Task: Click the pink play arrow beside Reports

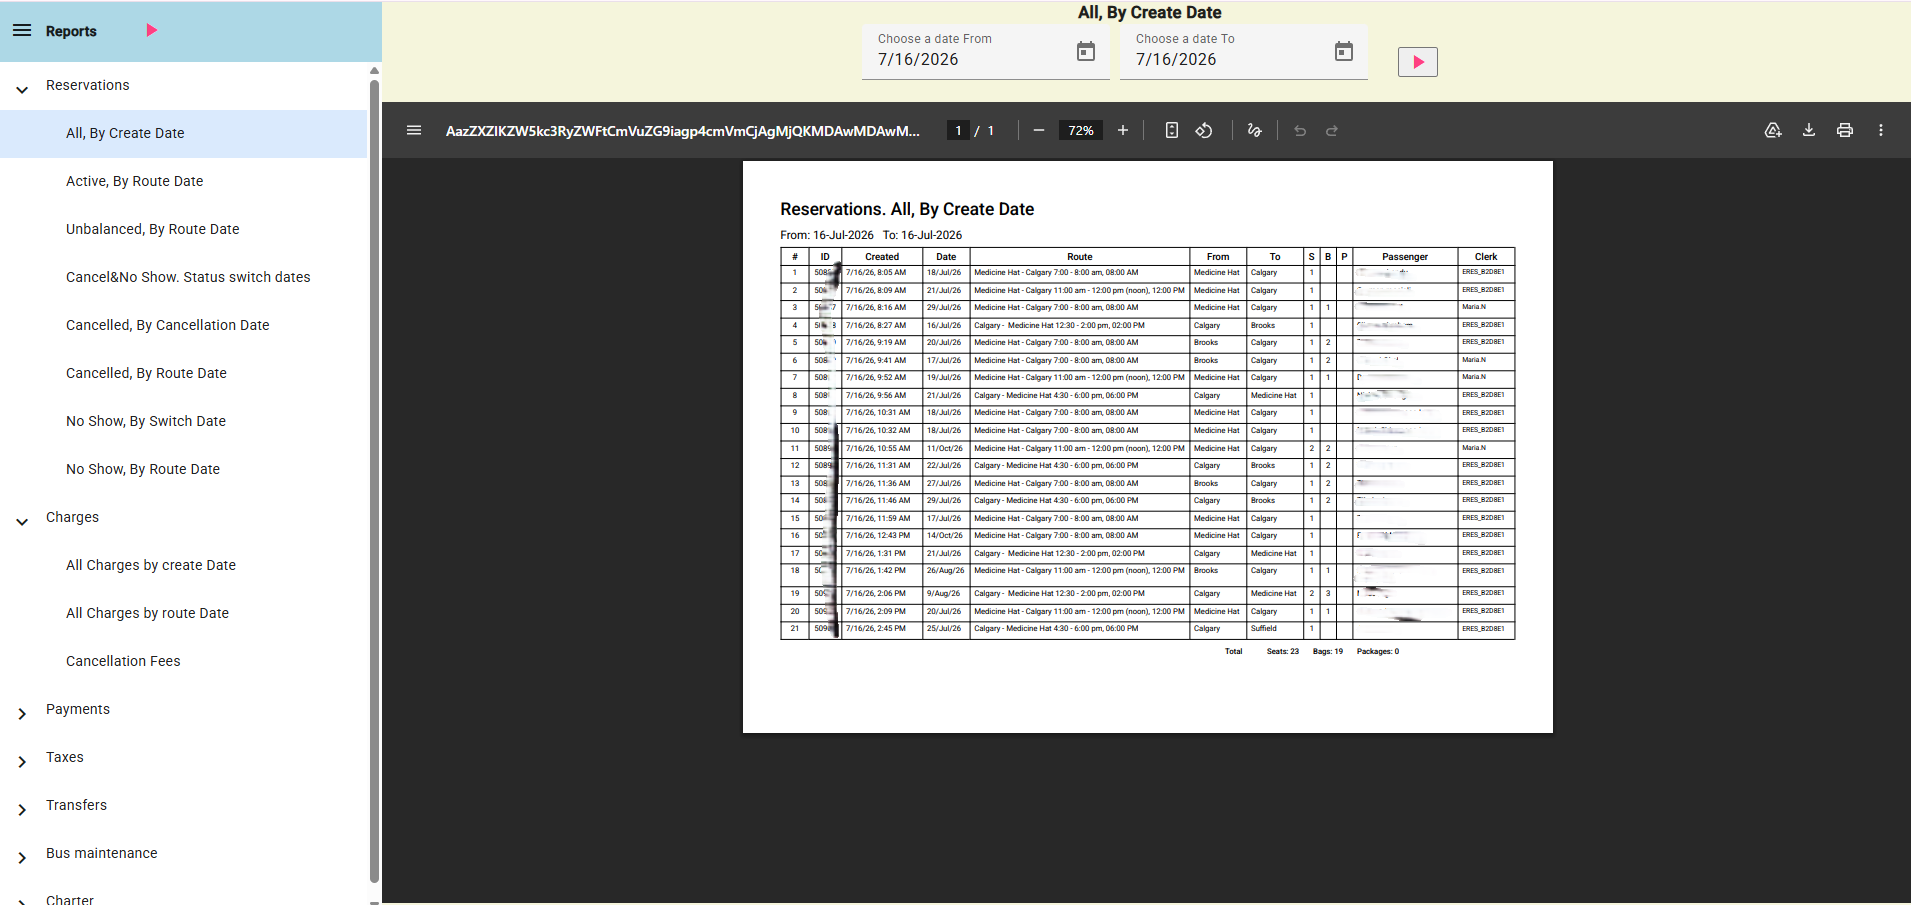Action: [x=152, y=30]
